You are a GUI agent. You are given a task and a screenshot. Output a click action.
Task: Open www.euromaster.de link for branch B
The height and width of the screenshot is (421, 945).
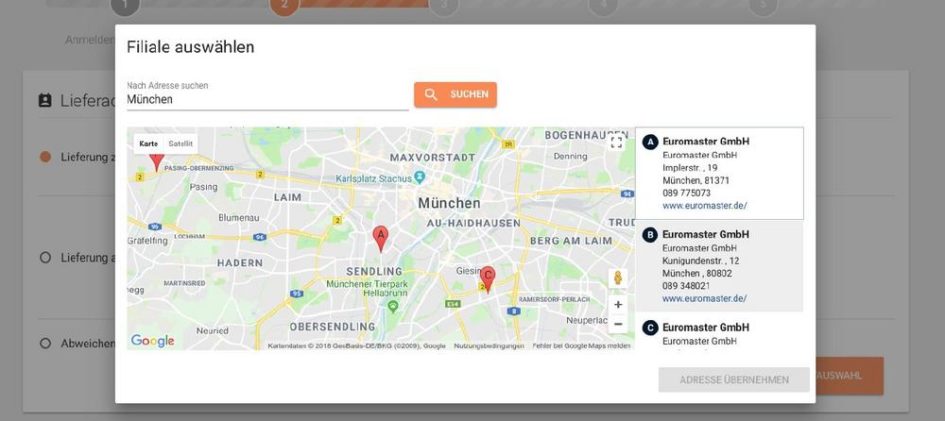pyautogui.click(x=704, y=298)
